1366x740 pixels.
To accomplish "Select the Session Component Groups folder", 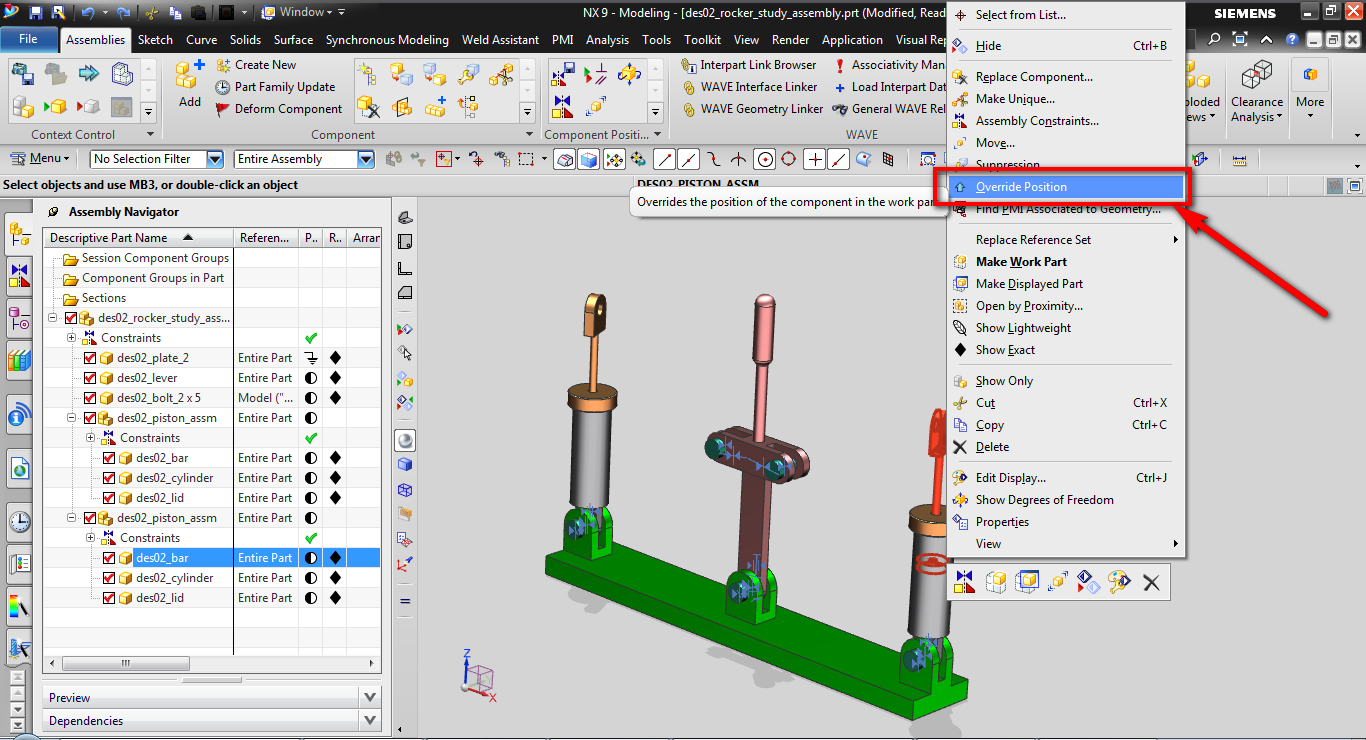I will [x=155, y=258].
